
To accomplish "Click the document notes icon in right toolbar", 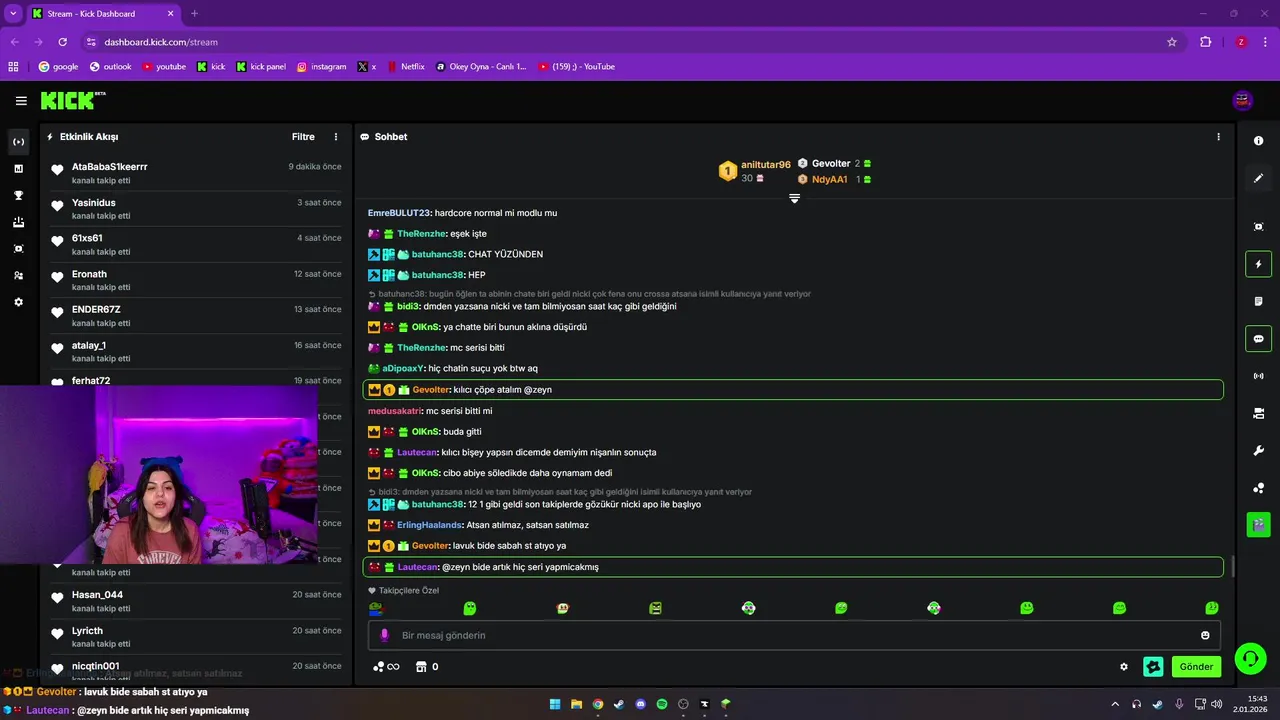I will click(x=1258, y=301).
